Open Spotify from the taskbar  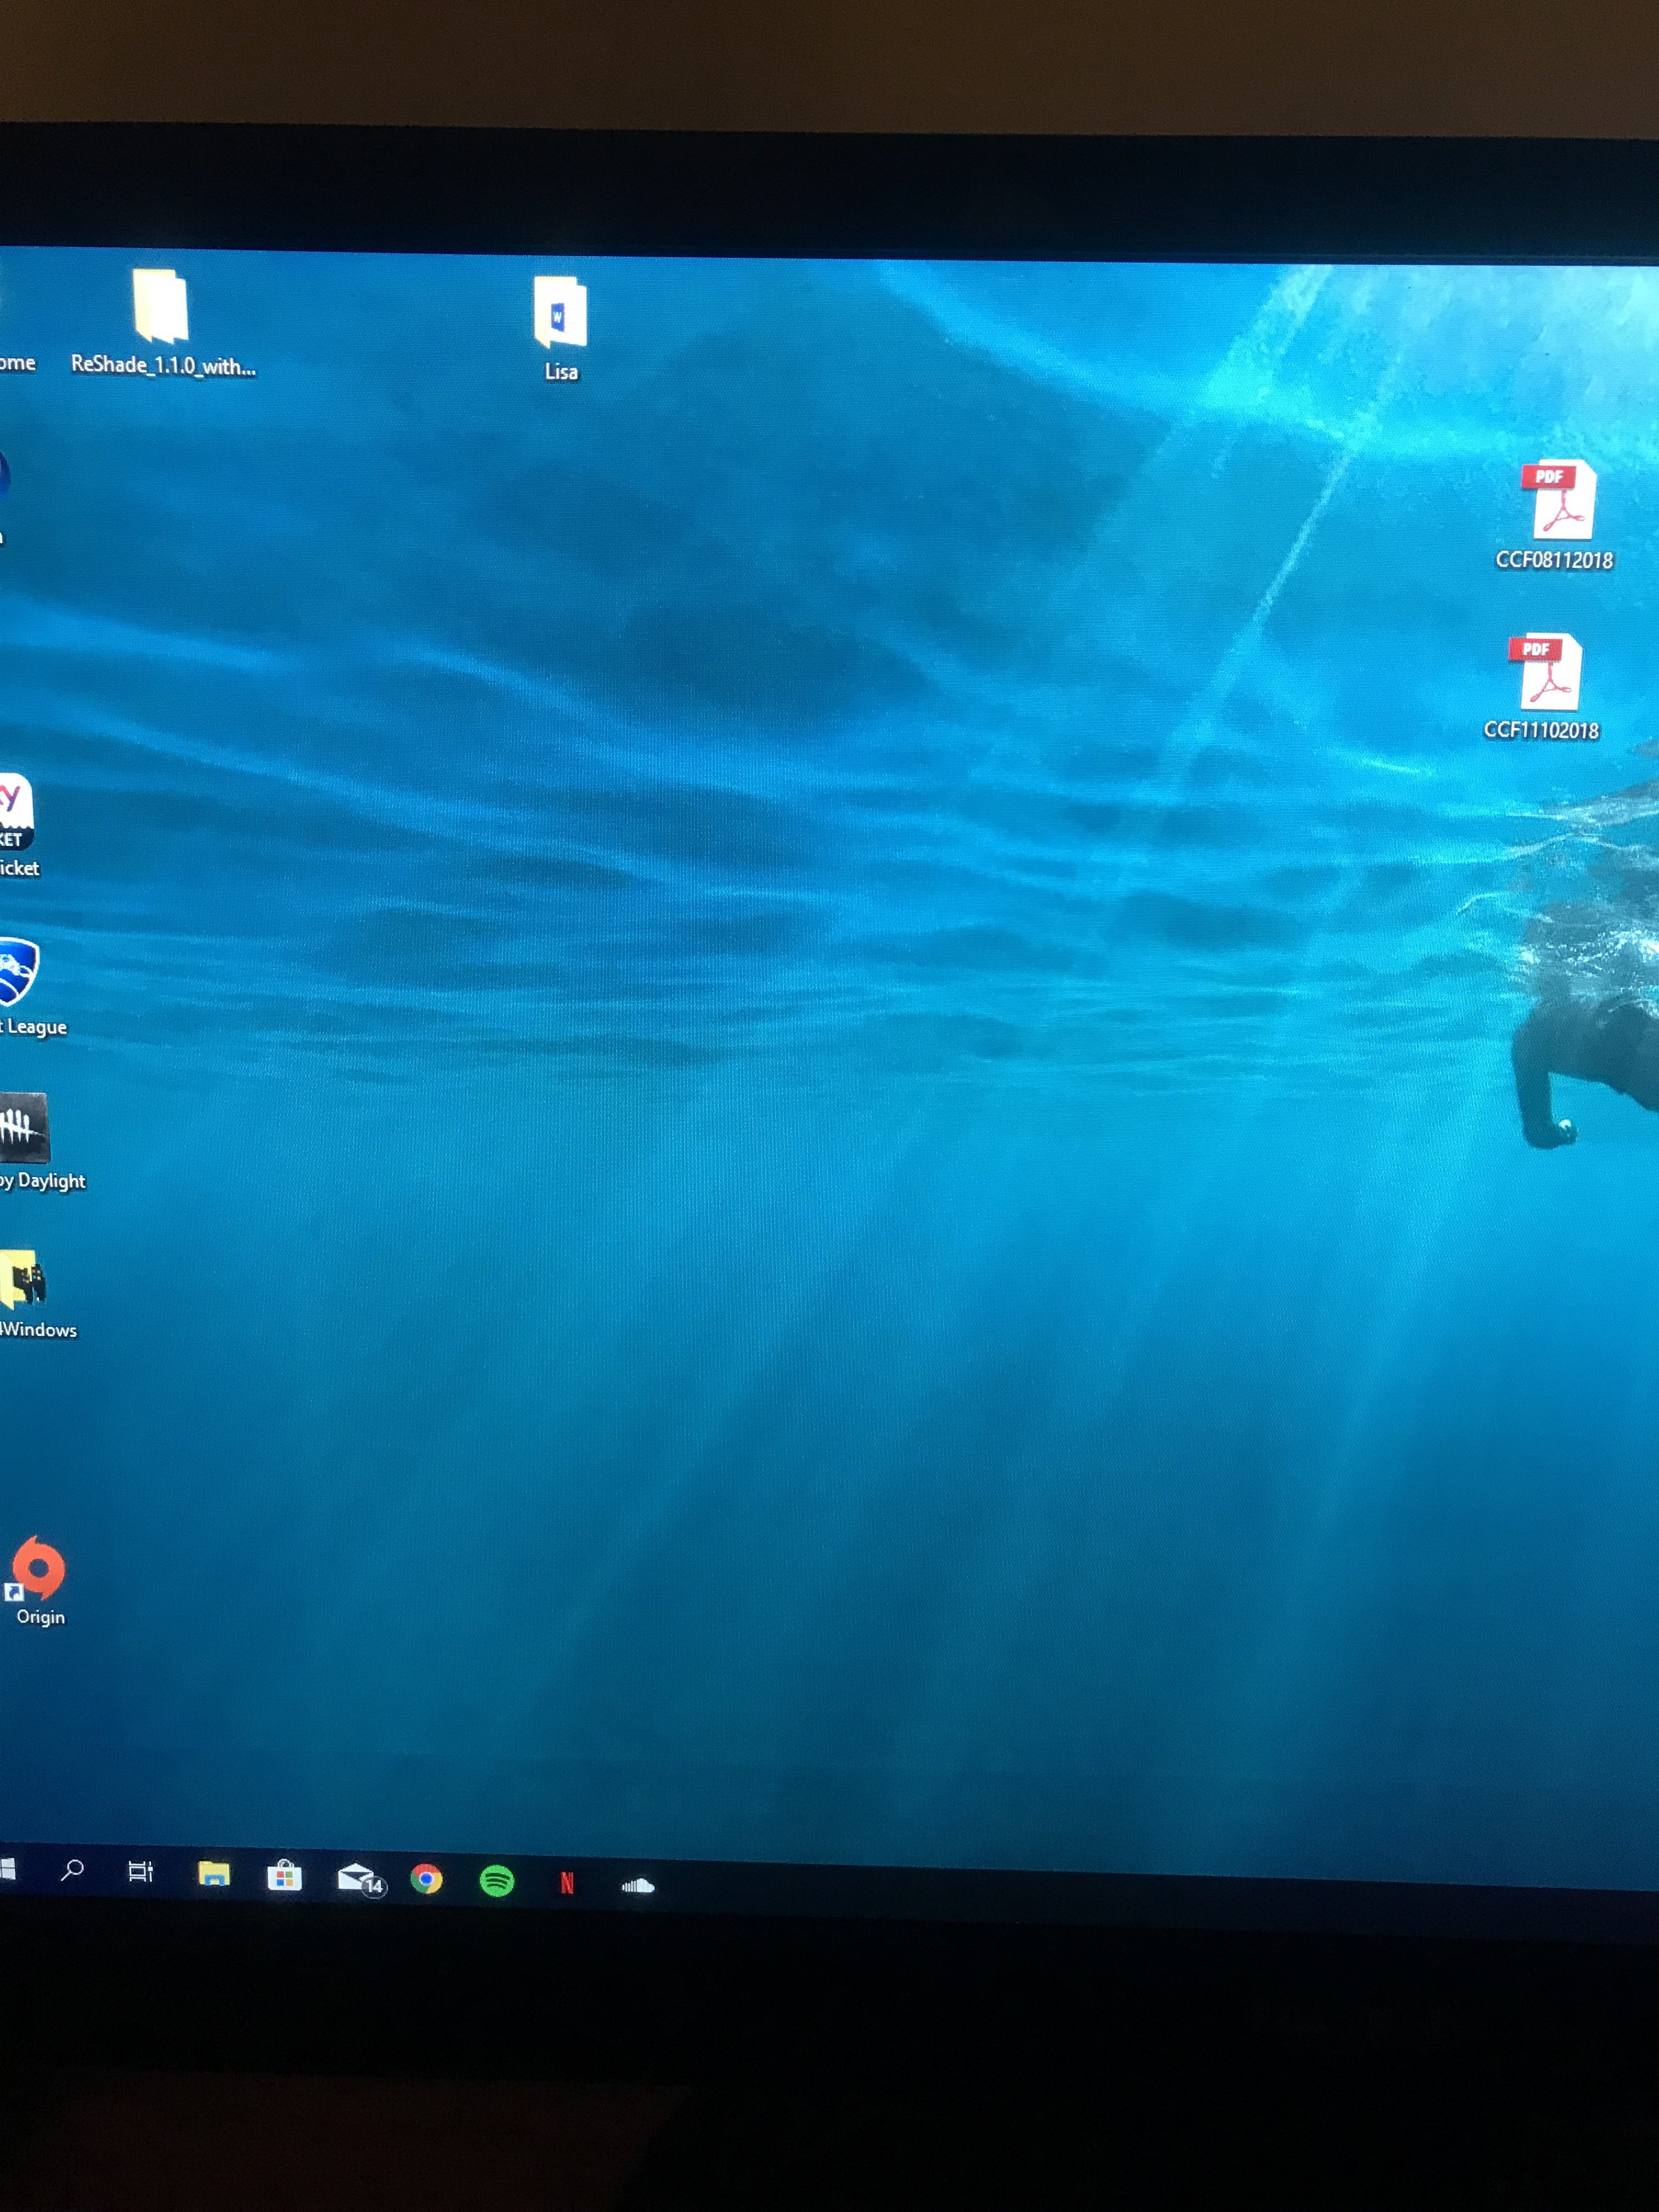[497, 1881]
